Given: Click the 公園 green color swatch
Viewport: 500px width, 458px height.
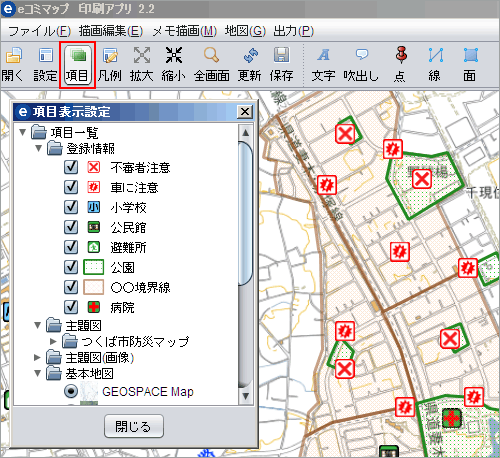Looking at the screenshot, I should pyautogui.click(x=93, y=267).
